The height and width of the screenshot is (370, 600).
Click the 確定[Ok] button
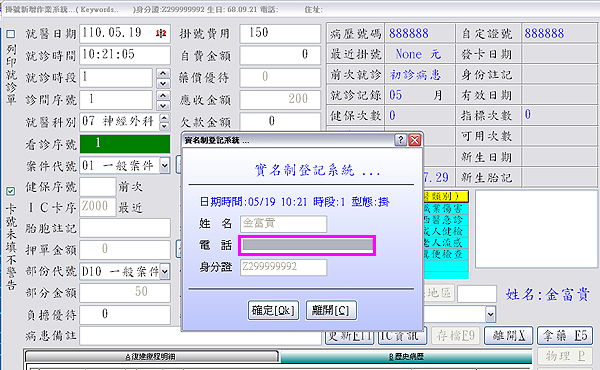tap(273, 310)
